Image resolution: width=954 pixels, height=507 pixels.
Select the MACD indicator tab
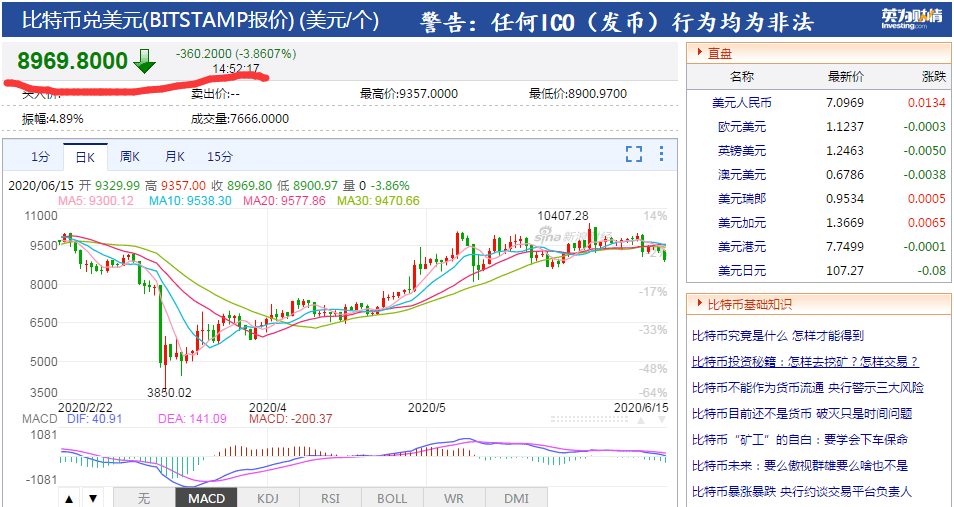pyautogui.click(x=206, y=498)
